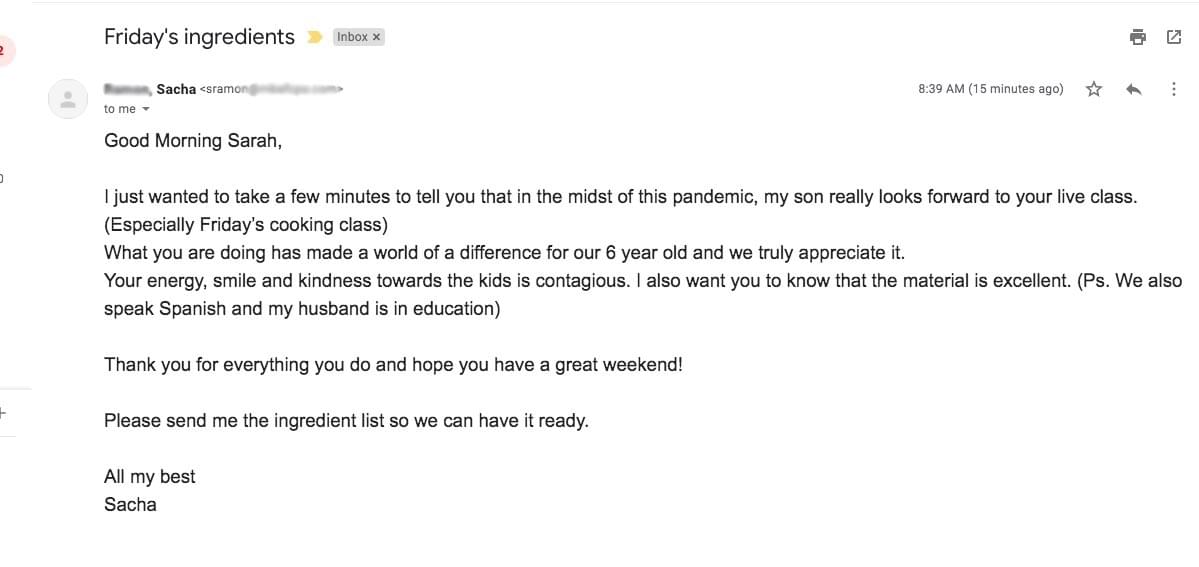Toggle the yellow importance marker
The height and width of the screenshot is (567, 1199).
tap(314, 37)
